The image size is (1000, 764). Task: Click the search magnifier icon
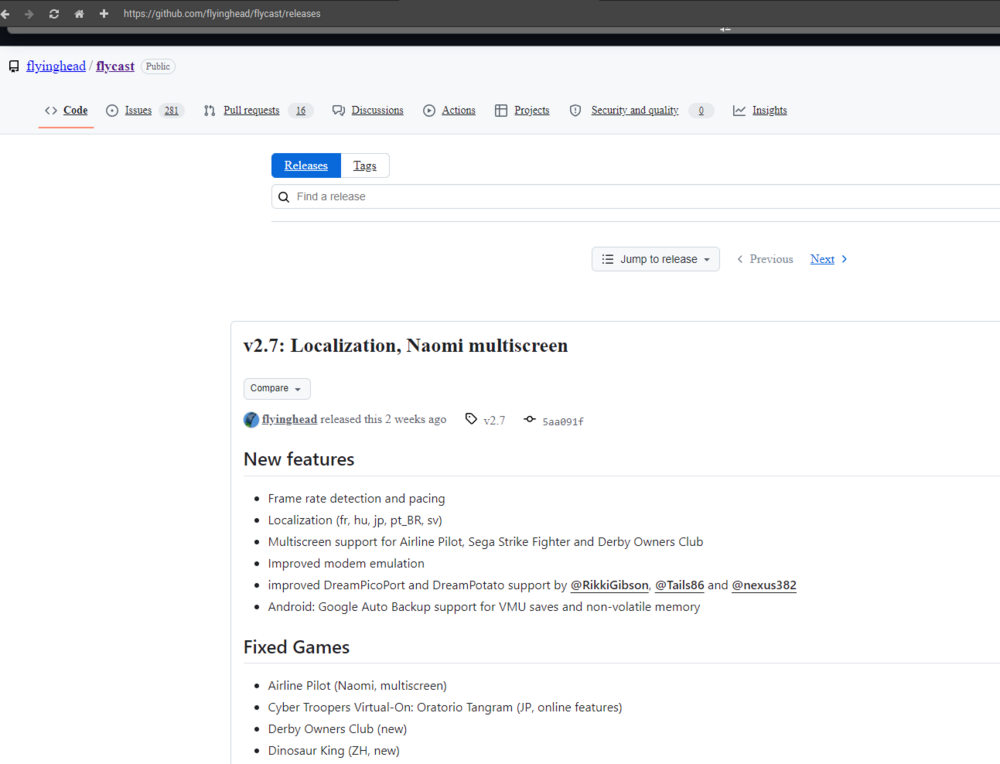coord(284,197)
